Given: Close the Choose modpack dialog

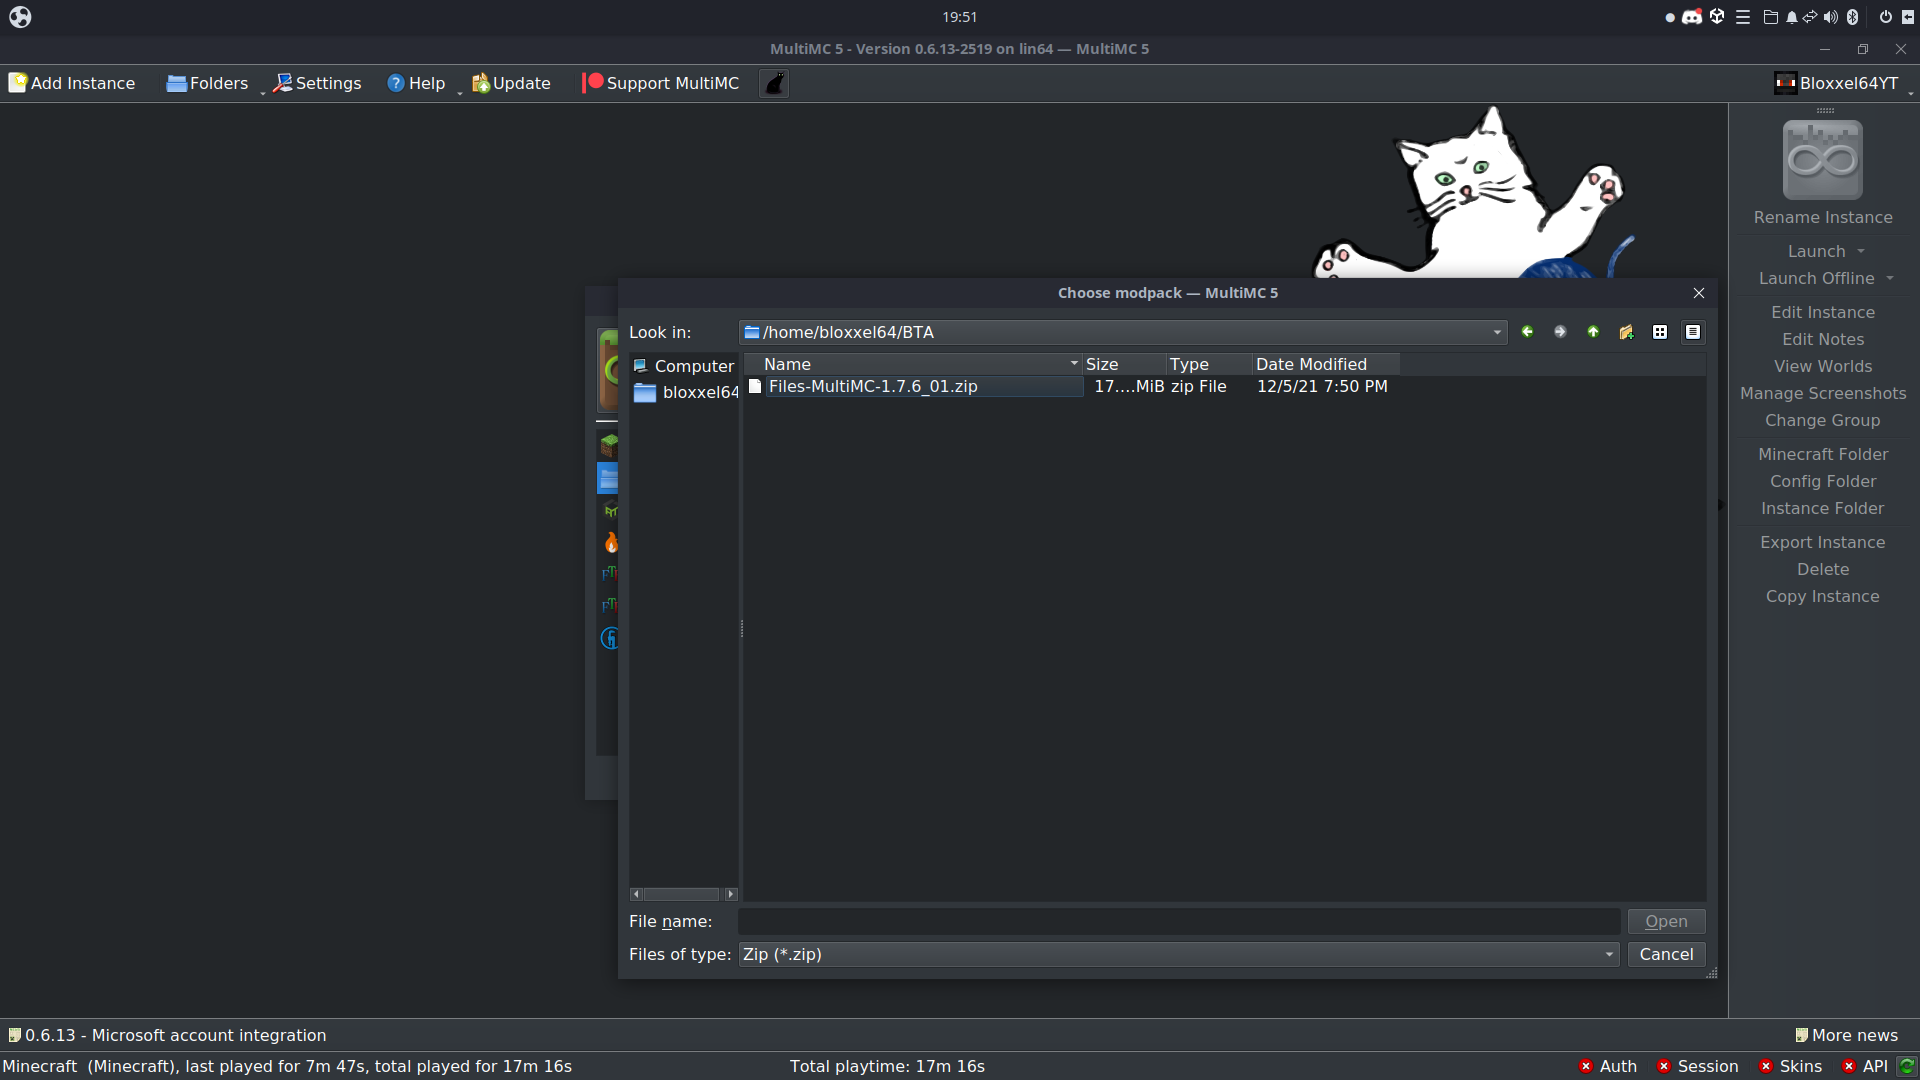Looking at the screenshot, I should pos(1698,293).
